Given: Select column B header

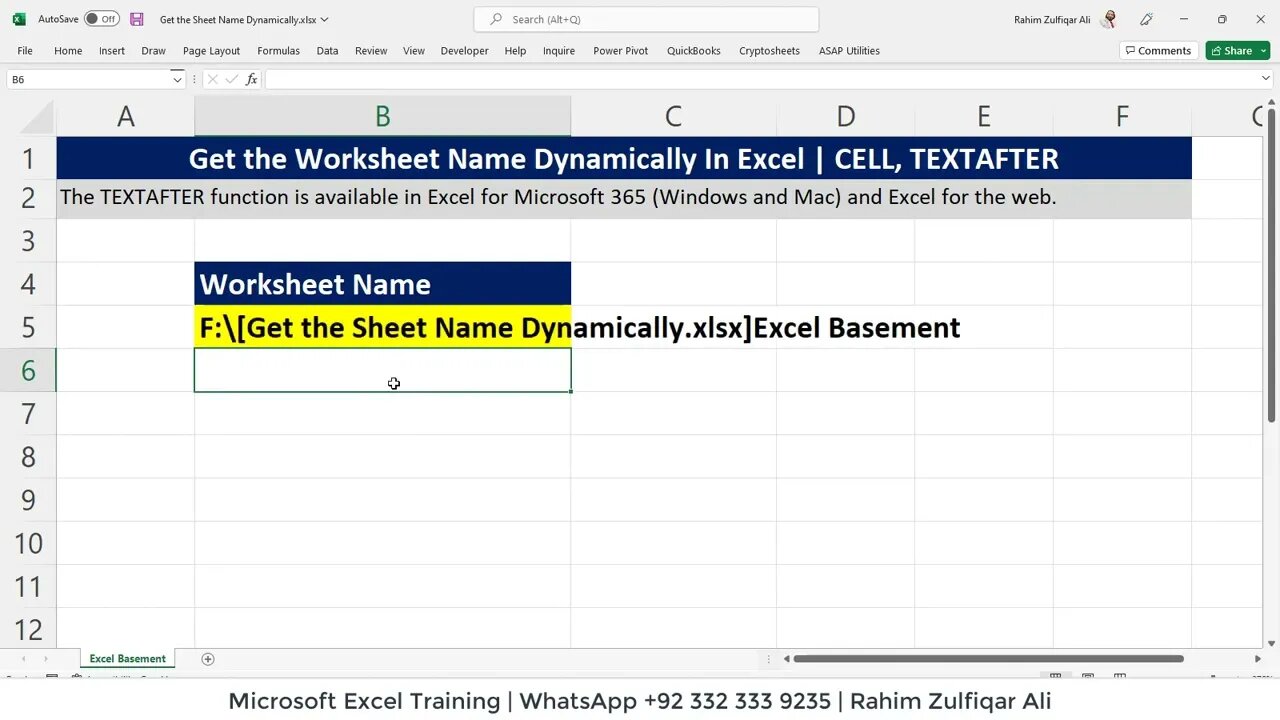Looking at the screenshot, I should [383, 116].
